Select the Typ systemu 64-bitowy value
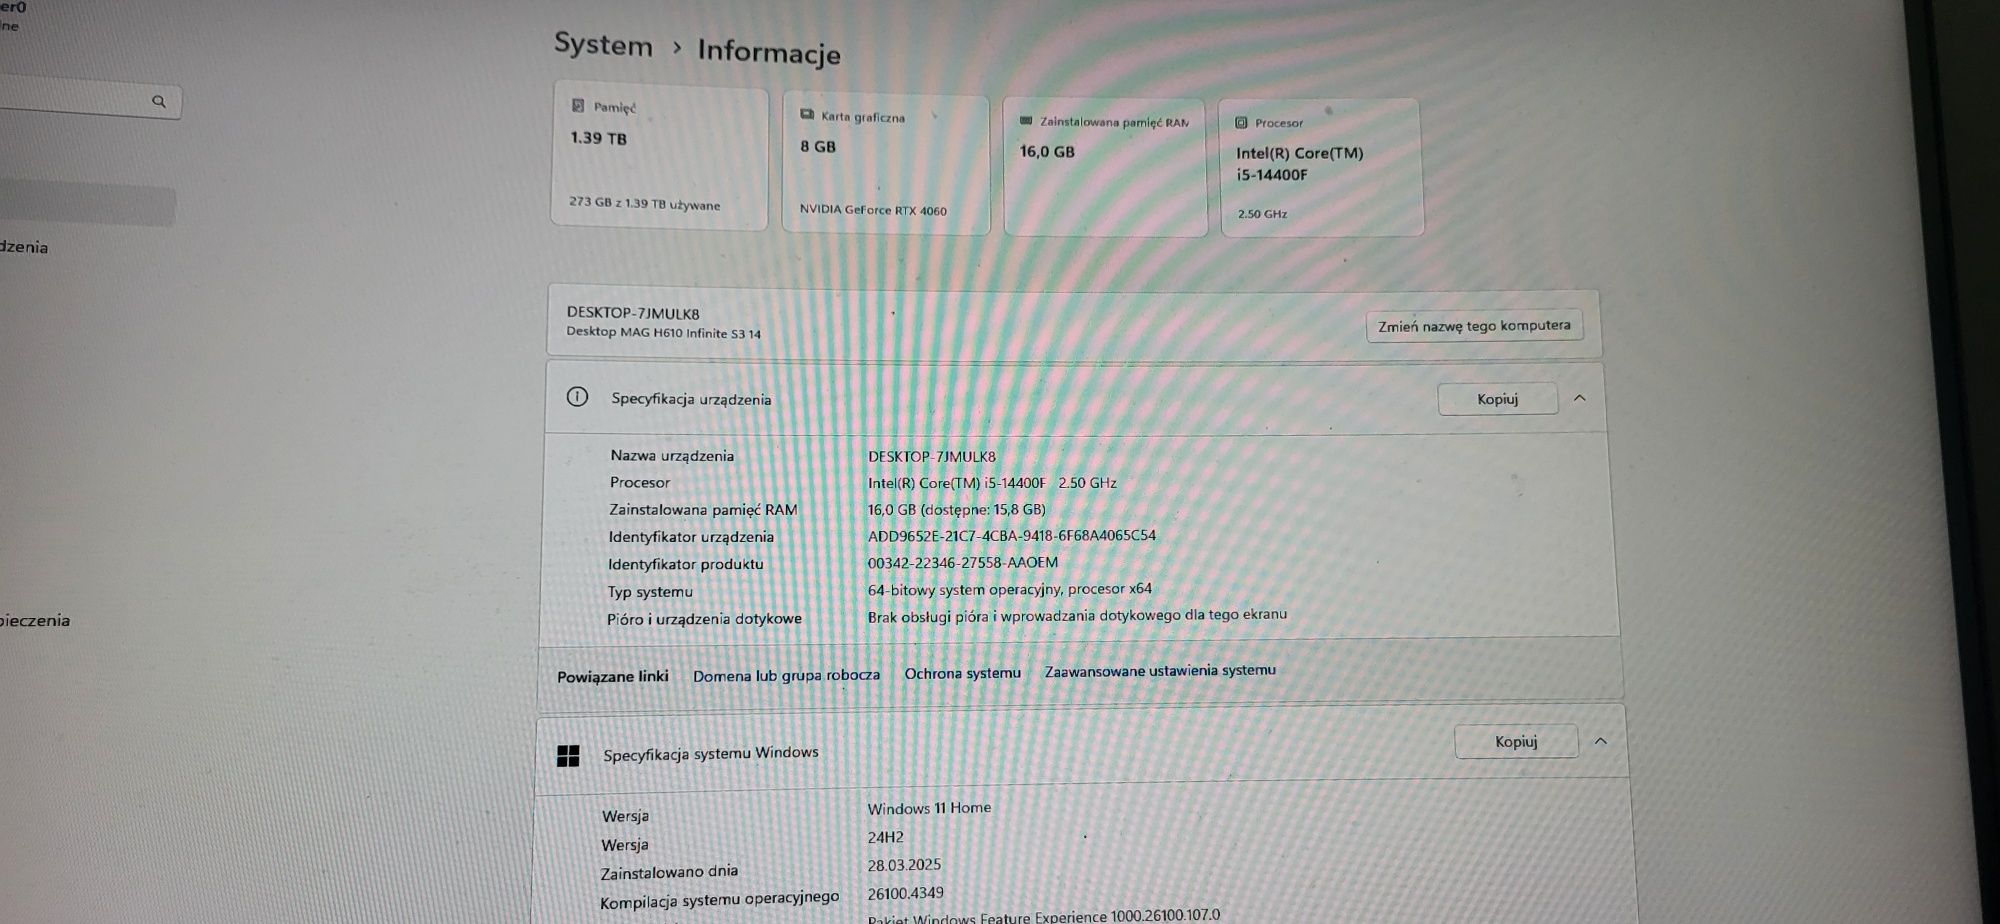This screenshot has width=2000, height=924. tap(1009, 589)
